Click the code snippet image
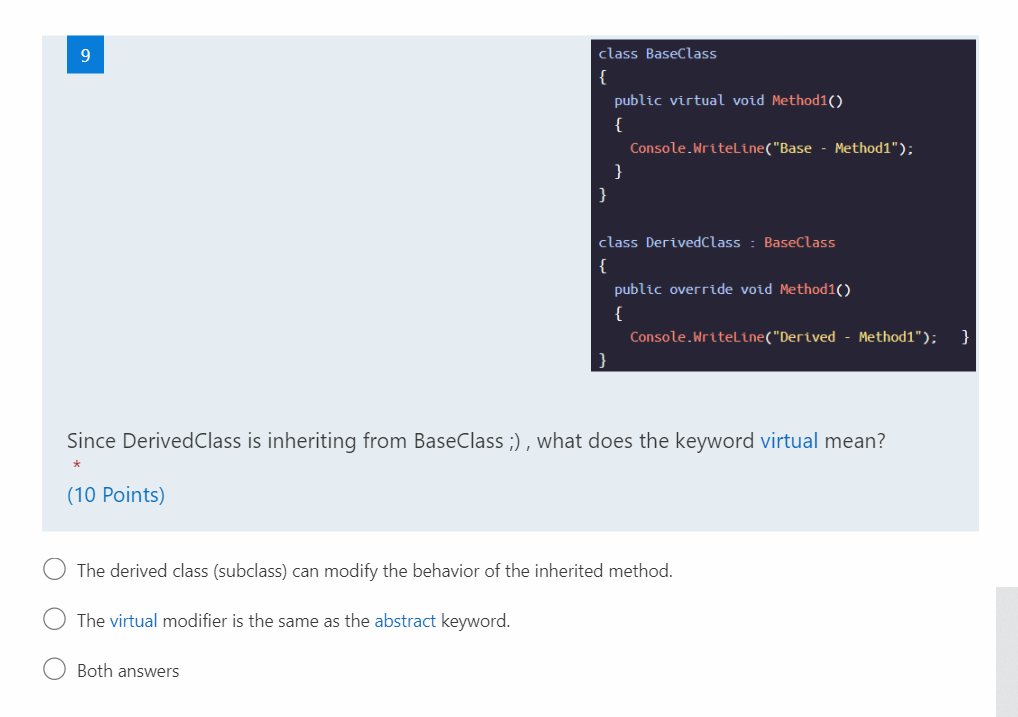The image size is (1018, 717). (783, 205)
